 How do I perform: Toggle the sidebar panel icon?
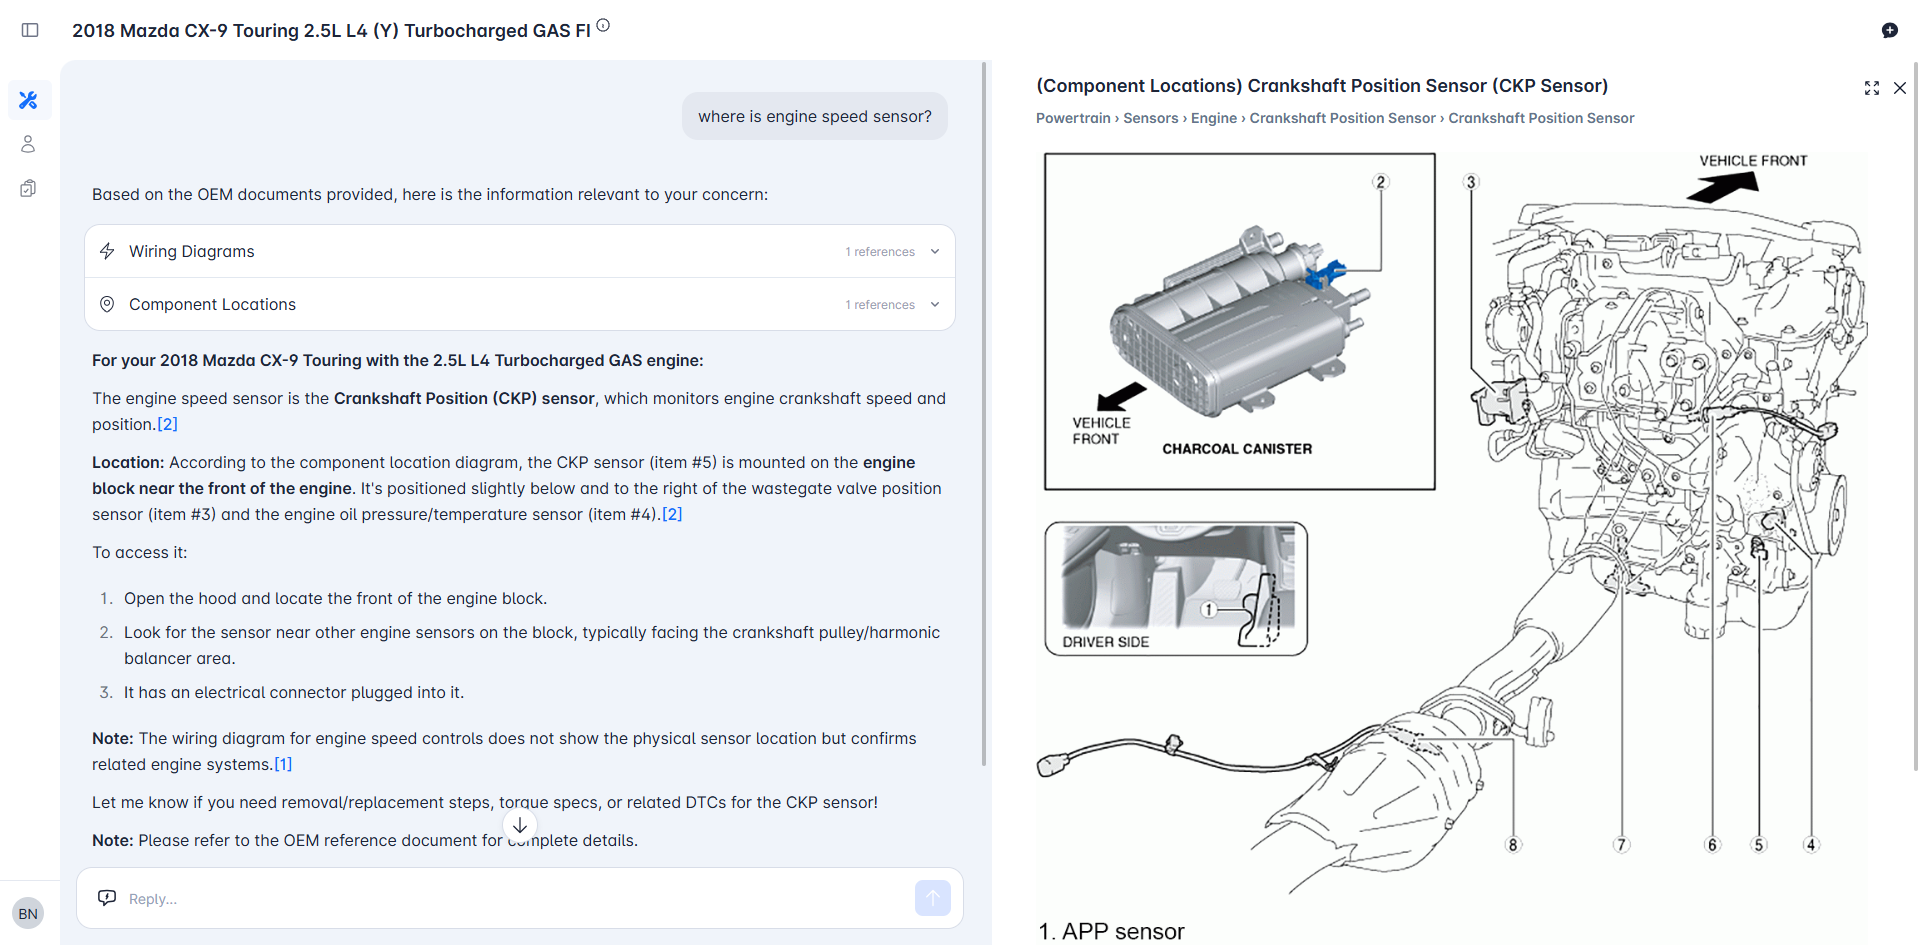[30, 30]
